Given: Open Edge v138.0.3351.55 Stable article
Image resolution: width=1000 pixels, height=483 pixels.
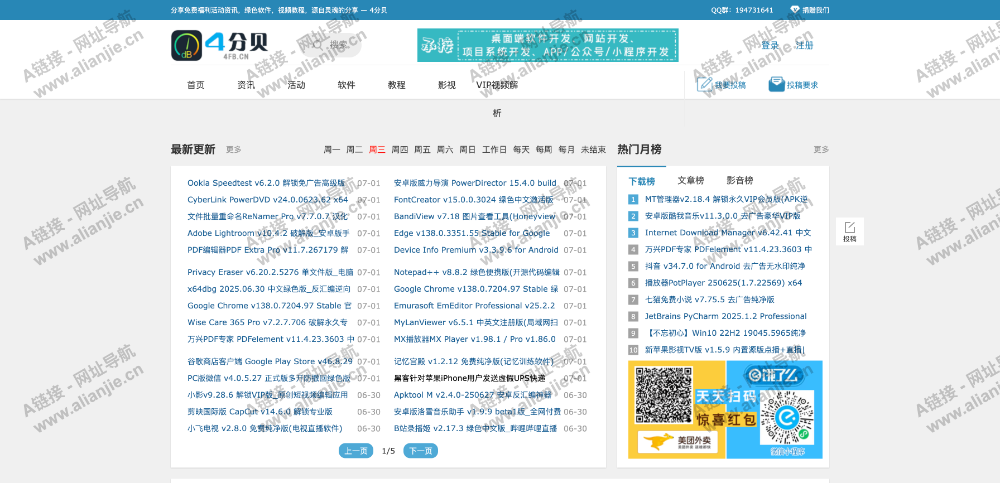Looking at the screenshot, I should (x=472, y=233).
